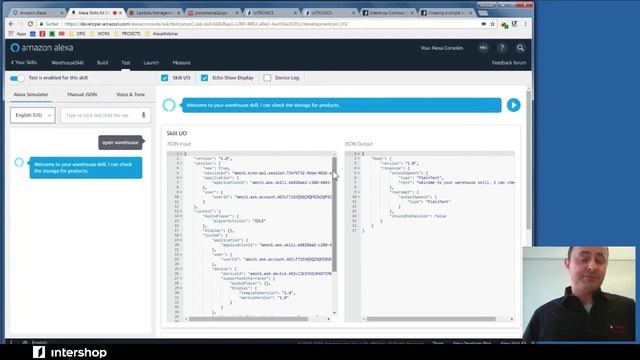Close the Amazon Alexa browser tab
This screenshot has width=640, height=360.
pos(62,13)
